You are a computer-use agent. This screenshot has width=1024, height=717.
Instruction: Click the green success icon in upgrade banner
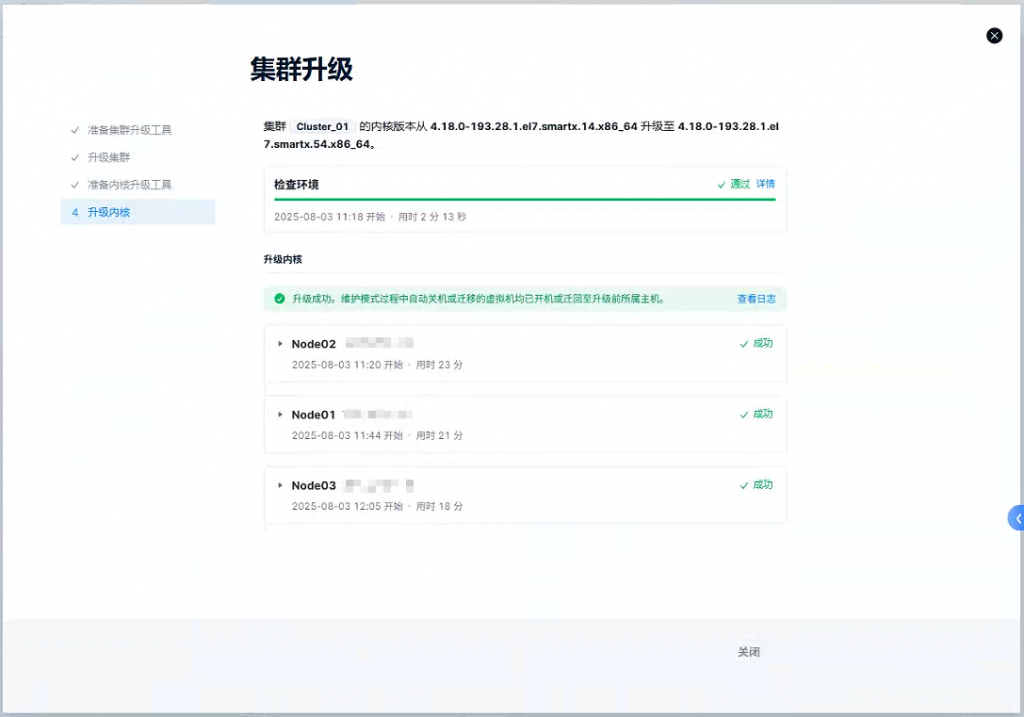(x=279, y=299)
